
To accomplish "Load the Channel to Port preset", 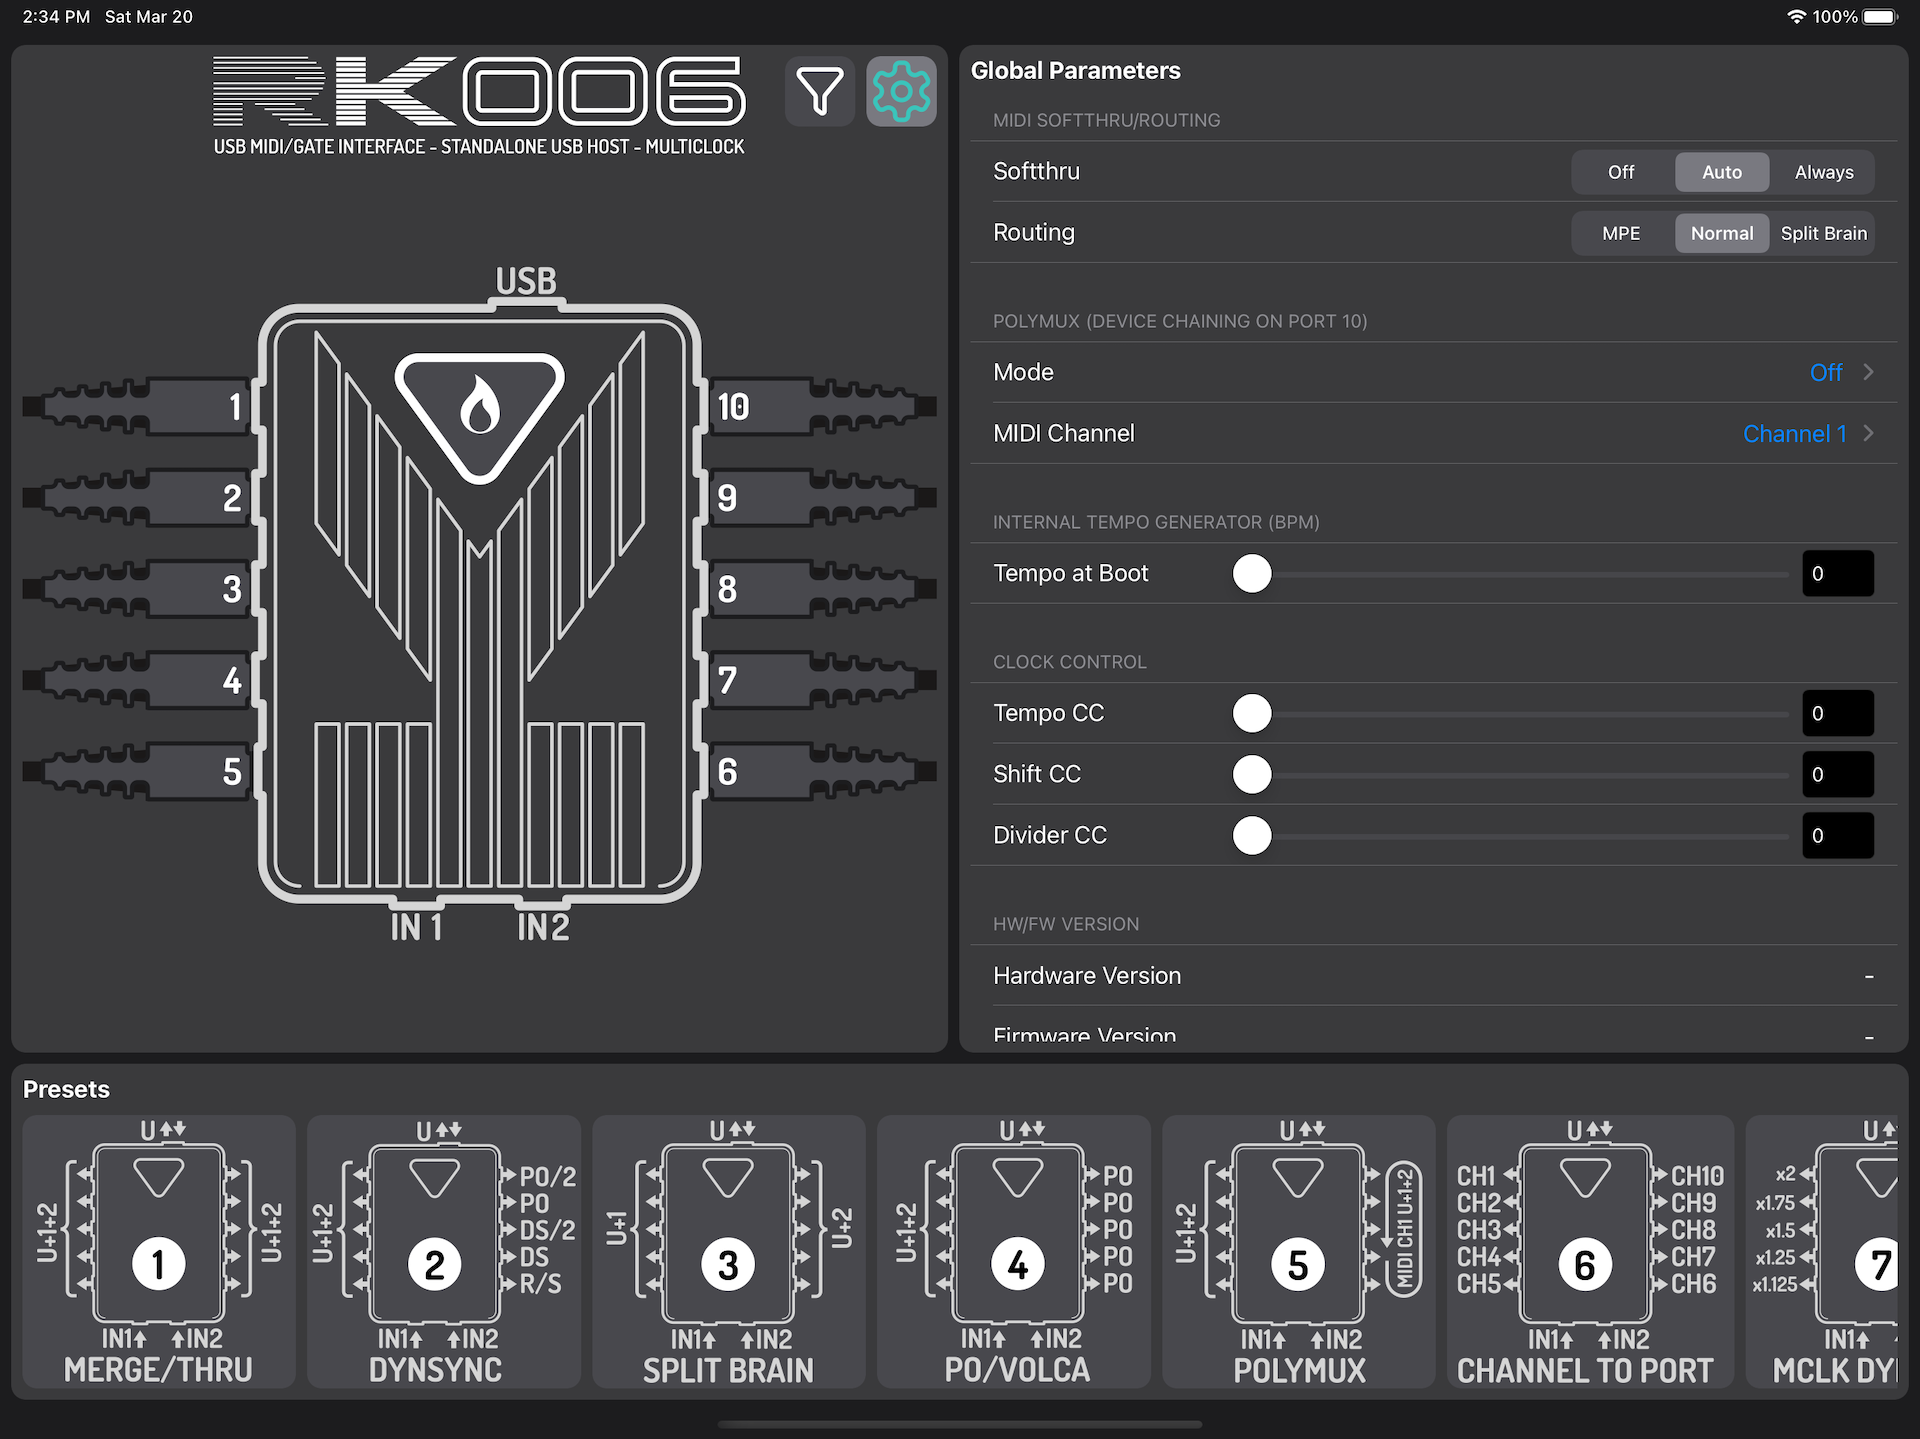I will point(1587,1251).
